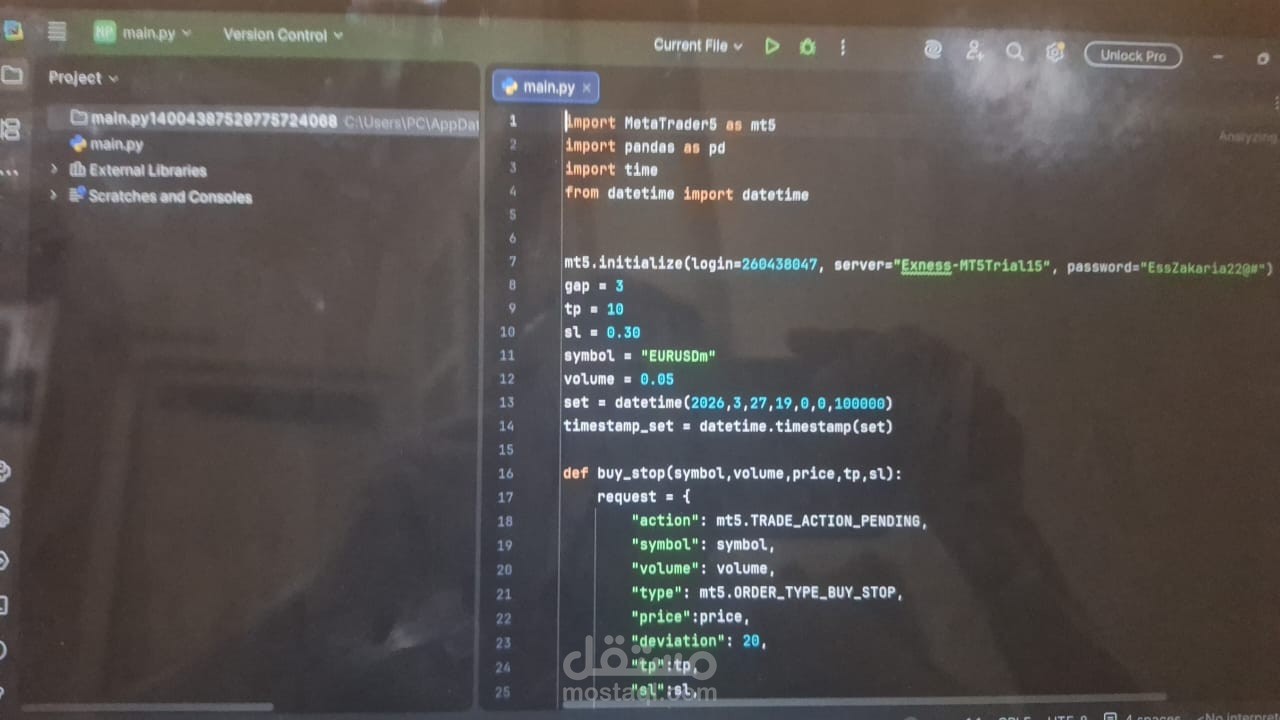1280x720 pixels.
Task: Run the current file with the play icon
Action: [772, 46]
